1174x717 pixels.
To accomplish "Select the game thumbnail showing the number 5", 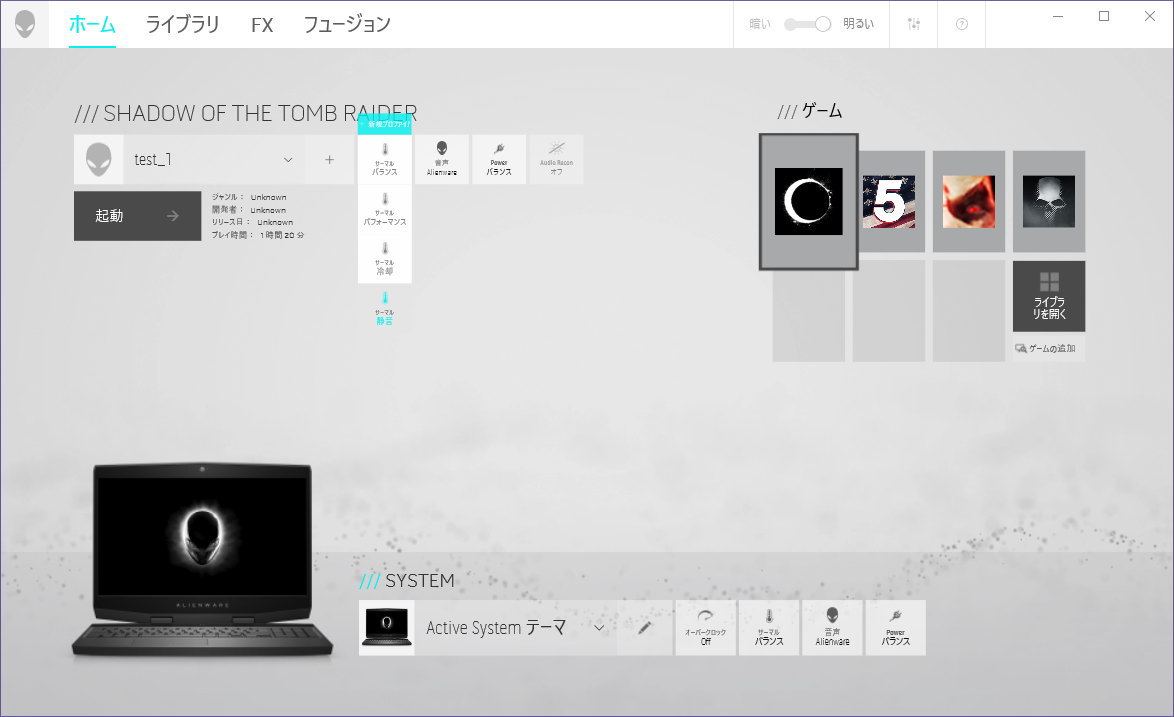I will pos(889,201).
